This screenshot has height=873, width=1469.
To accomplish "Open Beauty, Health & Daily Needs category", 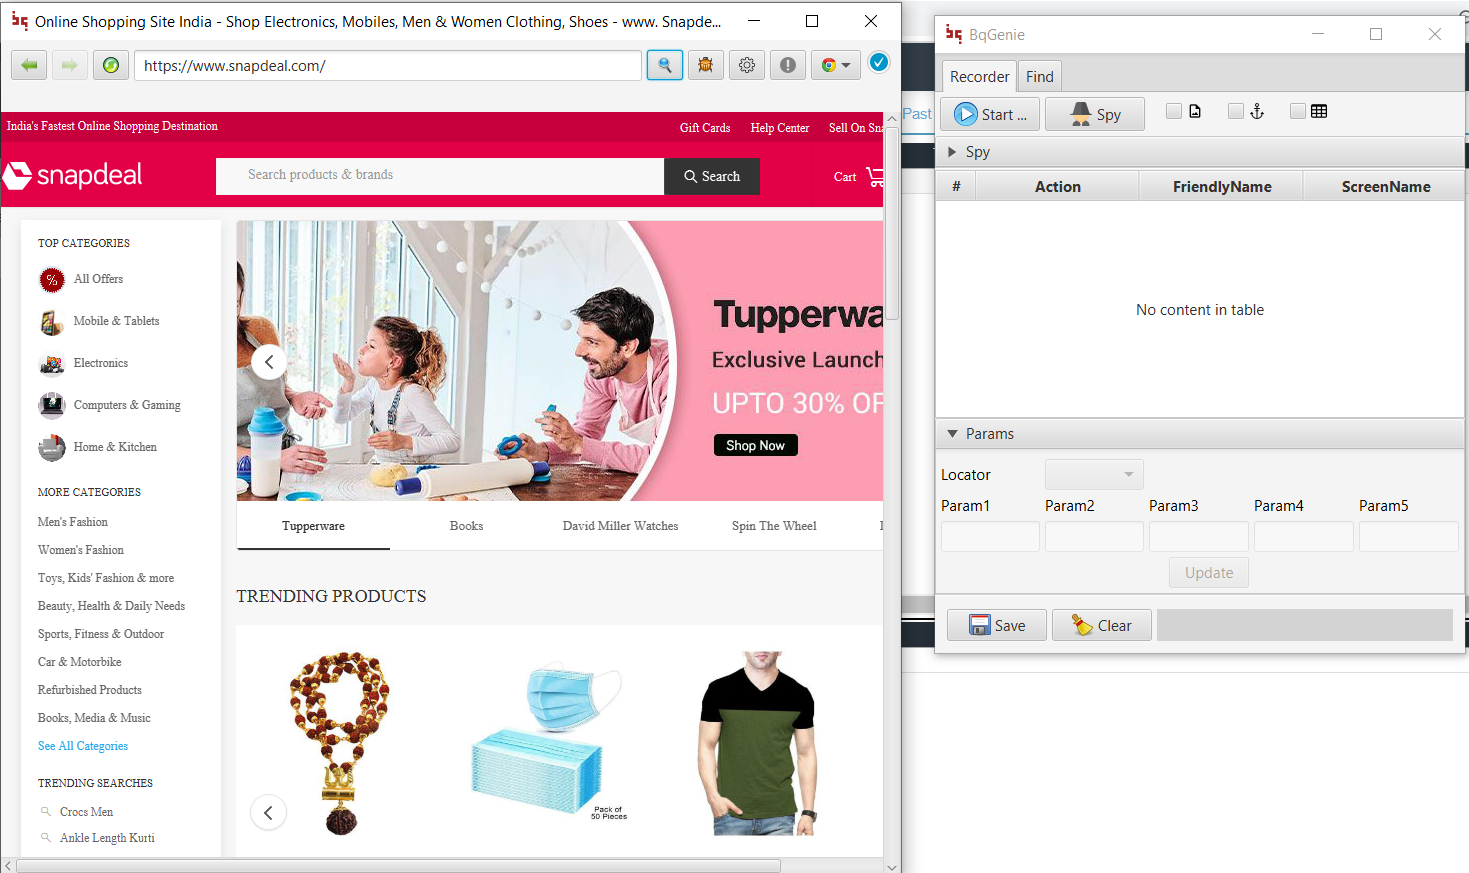I will tap(111, 606).
